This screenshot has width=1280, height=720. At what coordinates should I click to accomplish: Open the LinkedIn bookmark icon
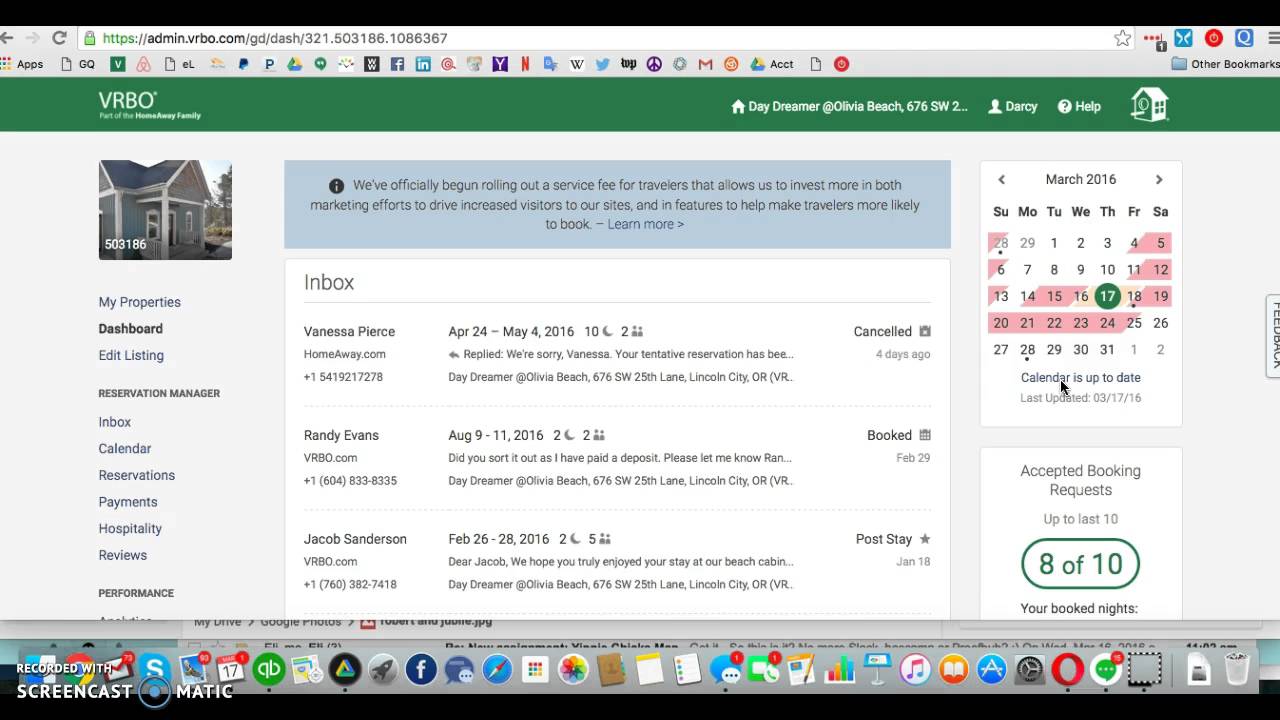pyautogui.click(x=423, y=64)
